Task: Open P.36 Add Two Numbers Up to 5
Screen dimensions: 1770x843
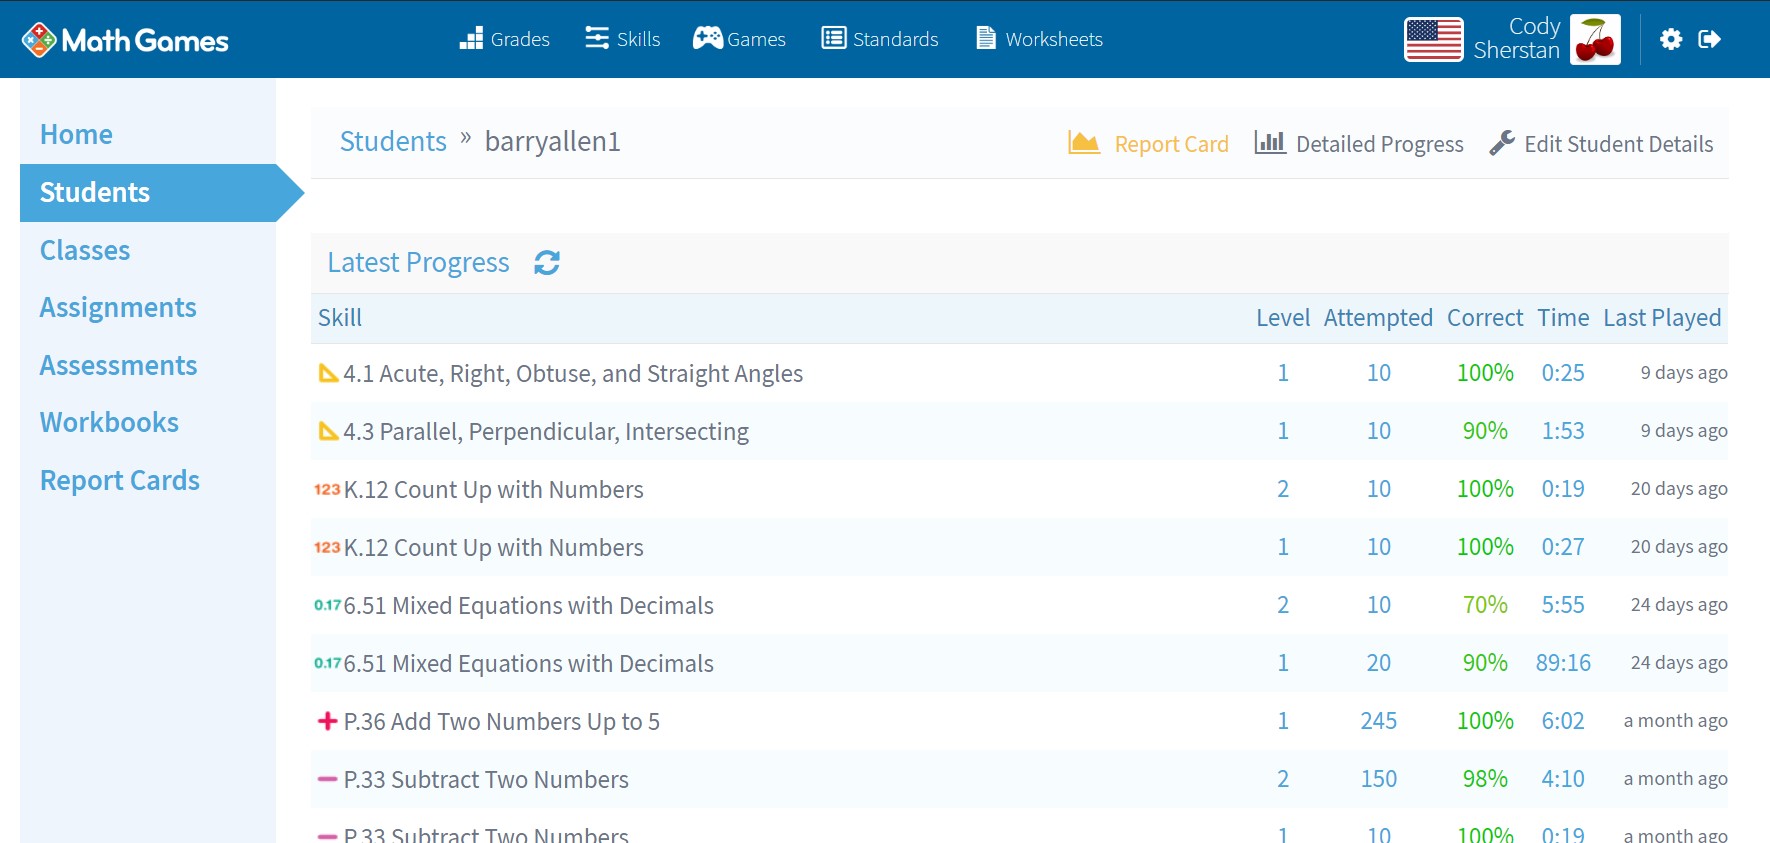Action: (501, 722)
